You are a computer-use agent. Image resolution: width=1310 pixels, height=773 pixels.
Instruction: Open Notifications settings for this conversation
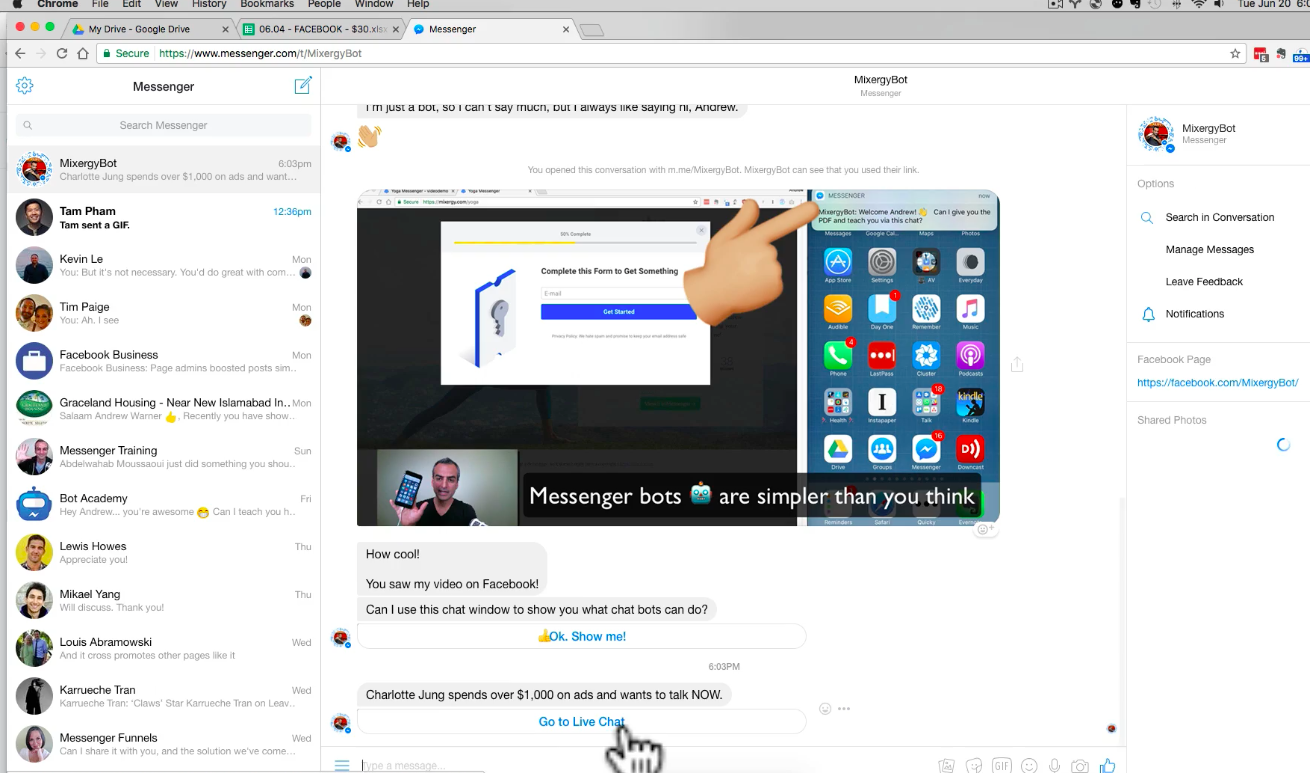1194,314
